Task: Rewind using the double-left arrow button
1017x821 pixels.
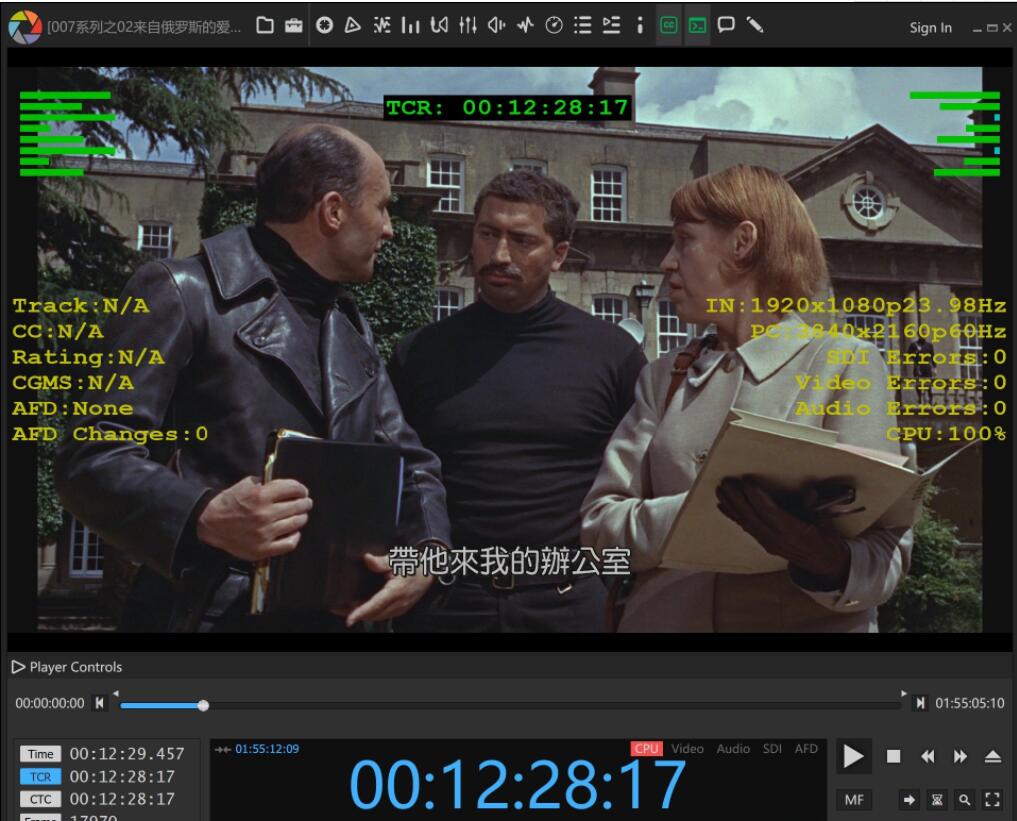Action: pyautogui.click(x=927, y=756)
